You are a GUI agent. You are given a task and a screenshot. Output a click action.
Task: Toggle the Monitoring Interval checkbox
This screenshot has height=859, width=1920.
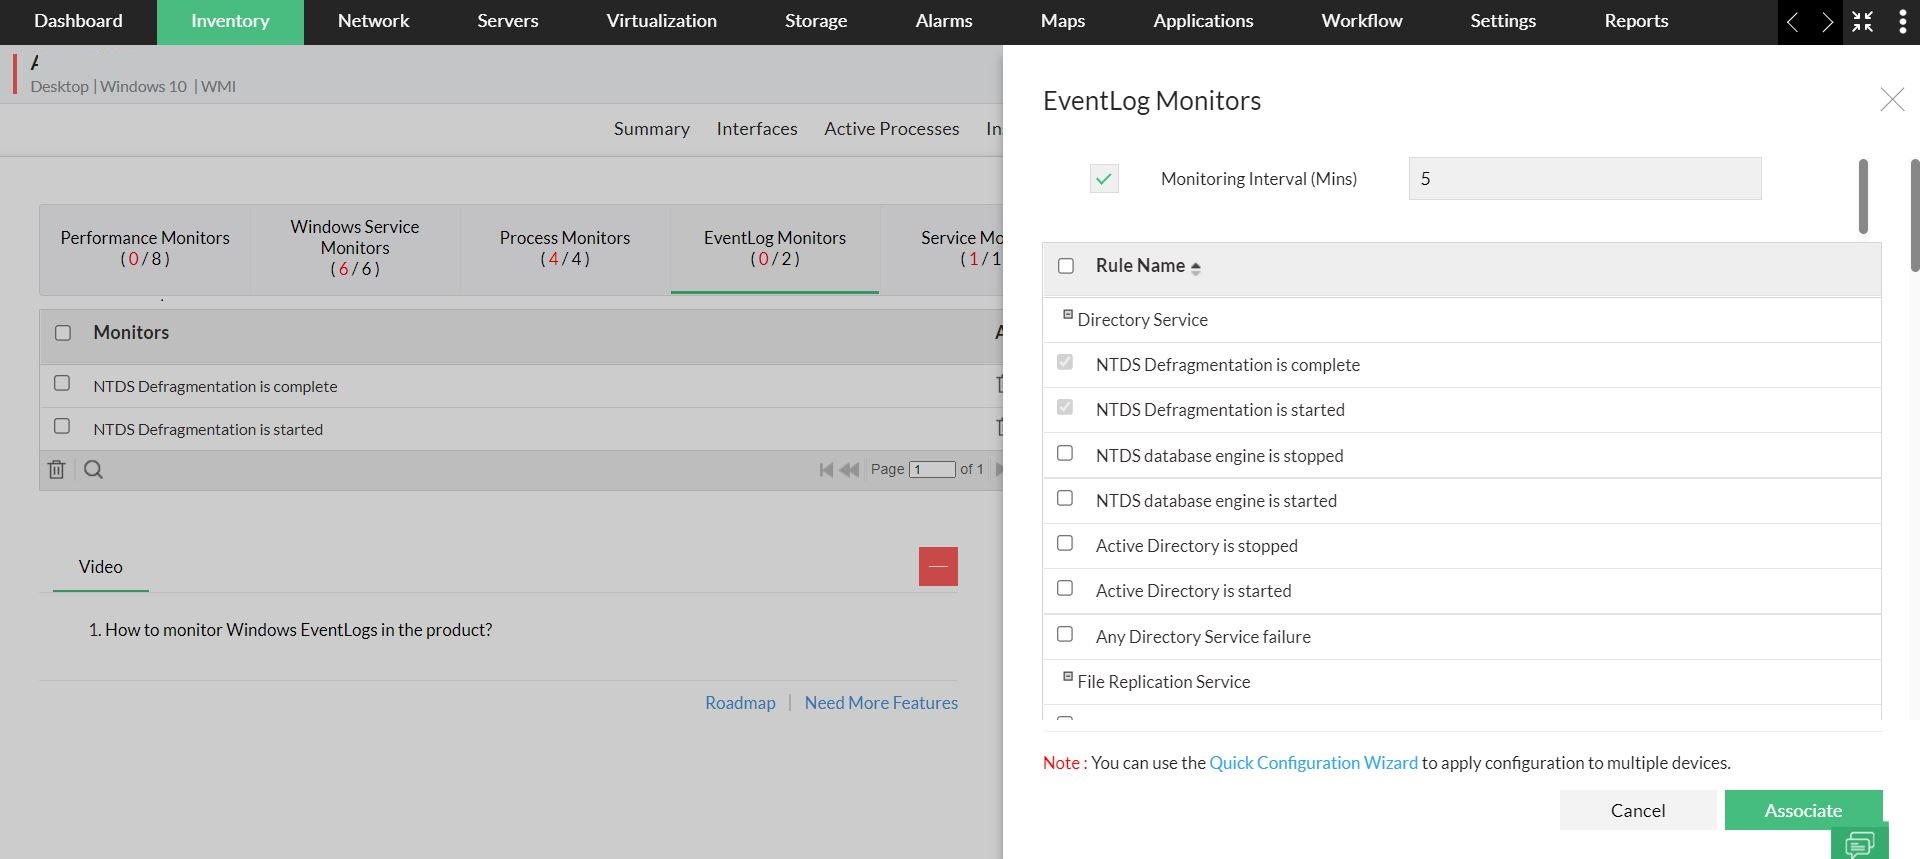pos(1104,179)
